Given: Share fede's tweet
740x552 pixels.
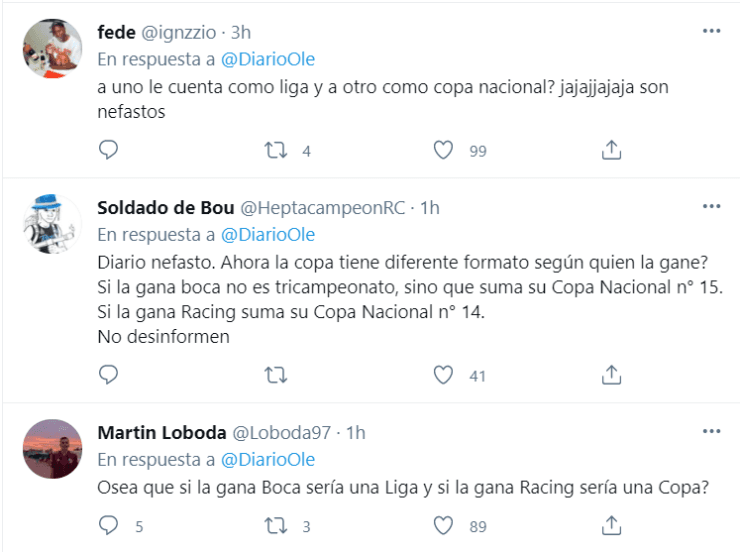Looking at the screenshot, I should (x=611, y=150).
